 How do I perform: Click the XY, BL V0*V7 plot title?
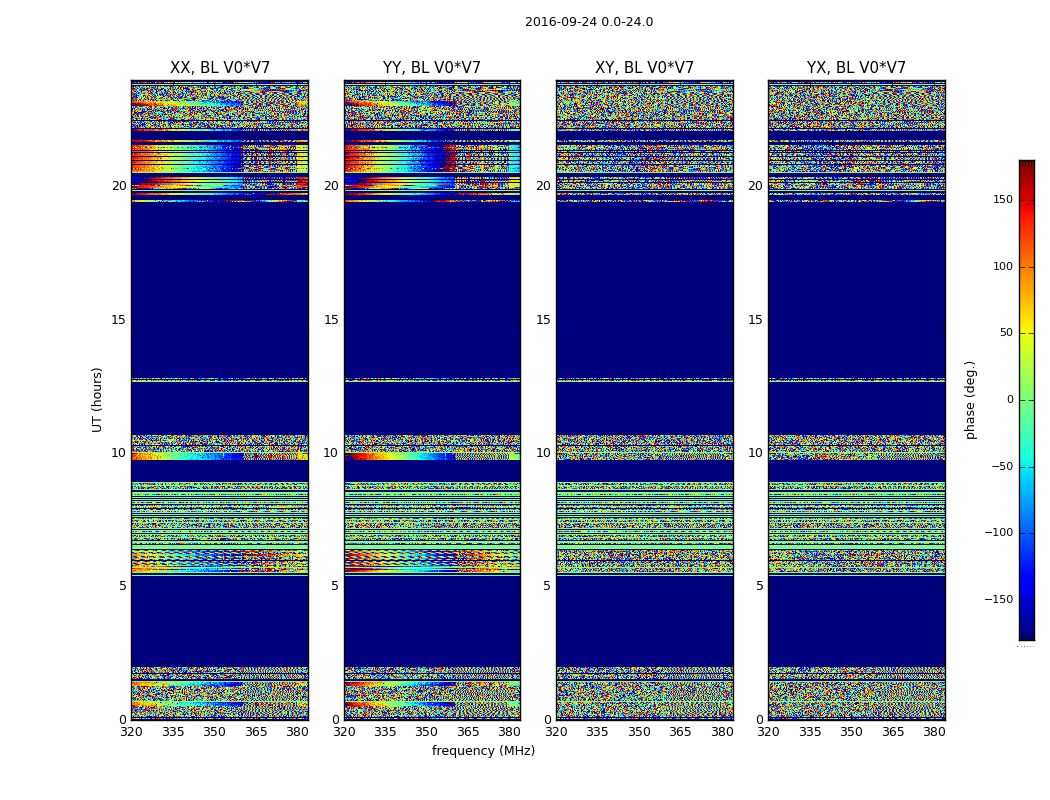tap(644, 68)
